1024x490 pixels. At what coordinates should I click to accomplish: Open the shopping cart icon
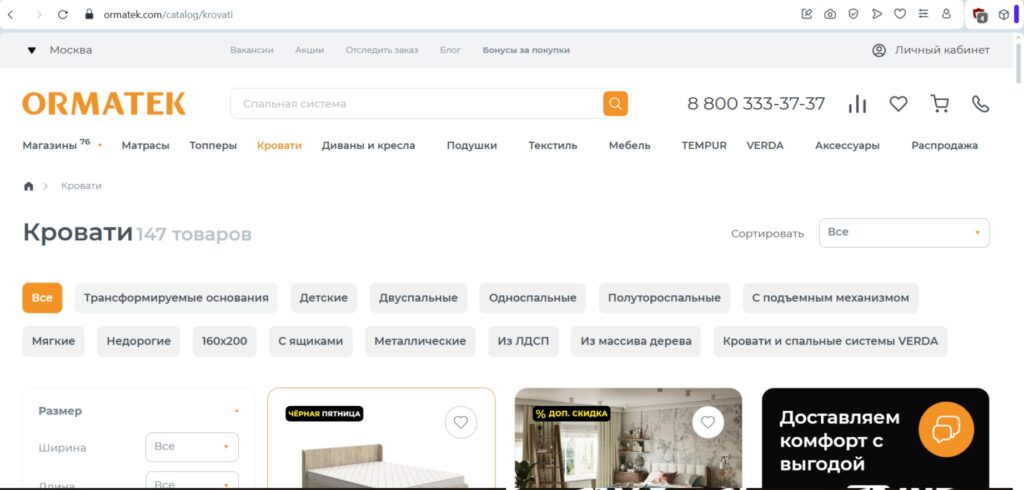click(939, 104)
